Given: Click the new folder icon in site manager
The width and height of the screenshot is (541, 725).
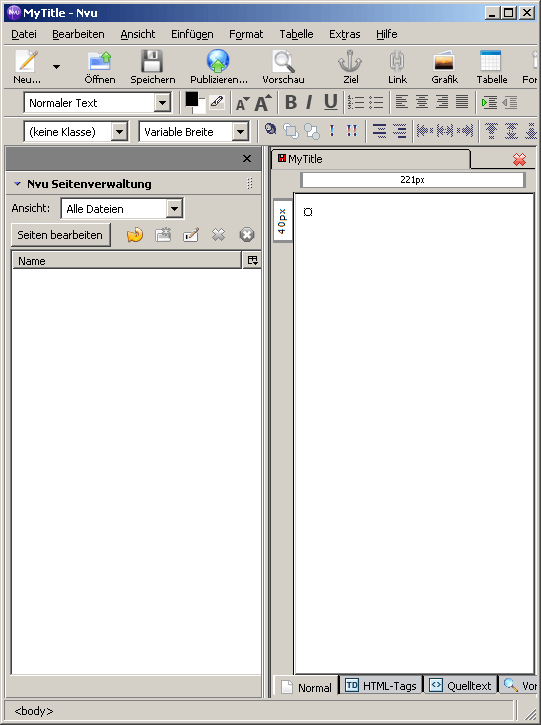Looking at the screenshot, I should point(163,235).
